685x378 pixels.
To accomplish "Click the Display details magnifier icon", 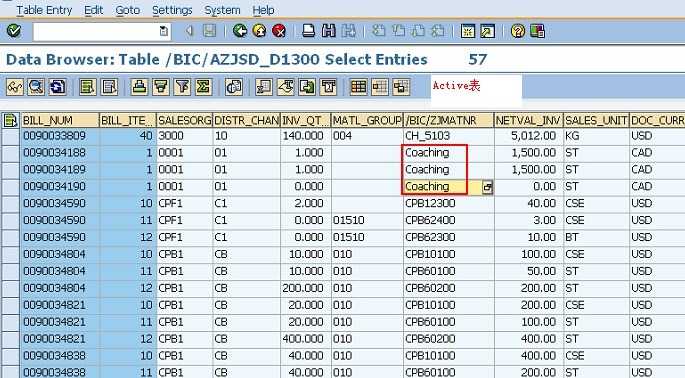I will tap(36, 87).
